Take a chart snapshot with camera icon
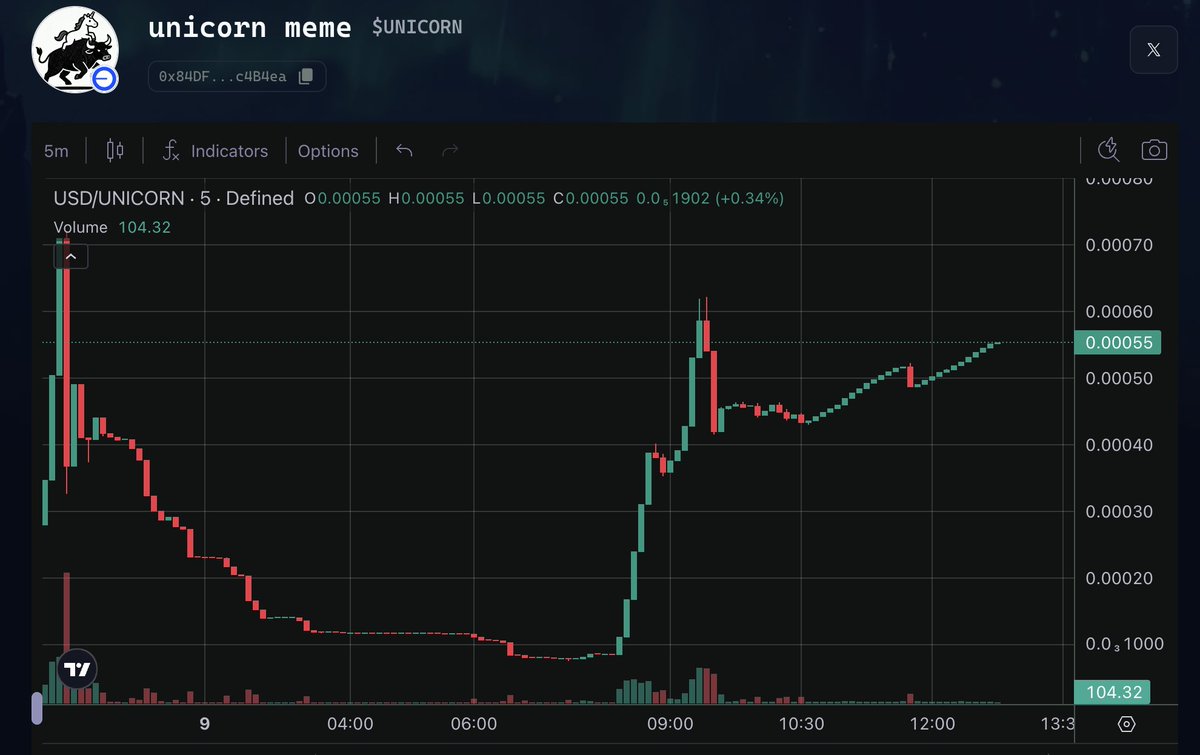This screenshot has height=755, width=1200. (x=1154, y=150)
